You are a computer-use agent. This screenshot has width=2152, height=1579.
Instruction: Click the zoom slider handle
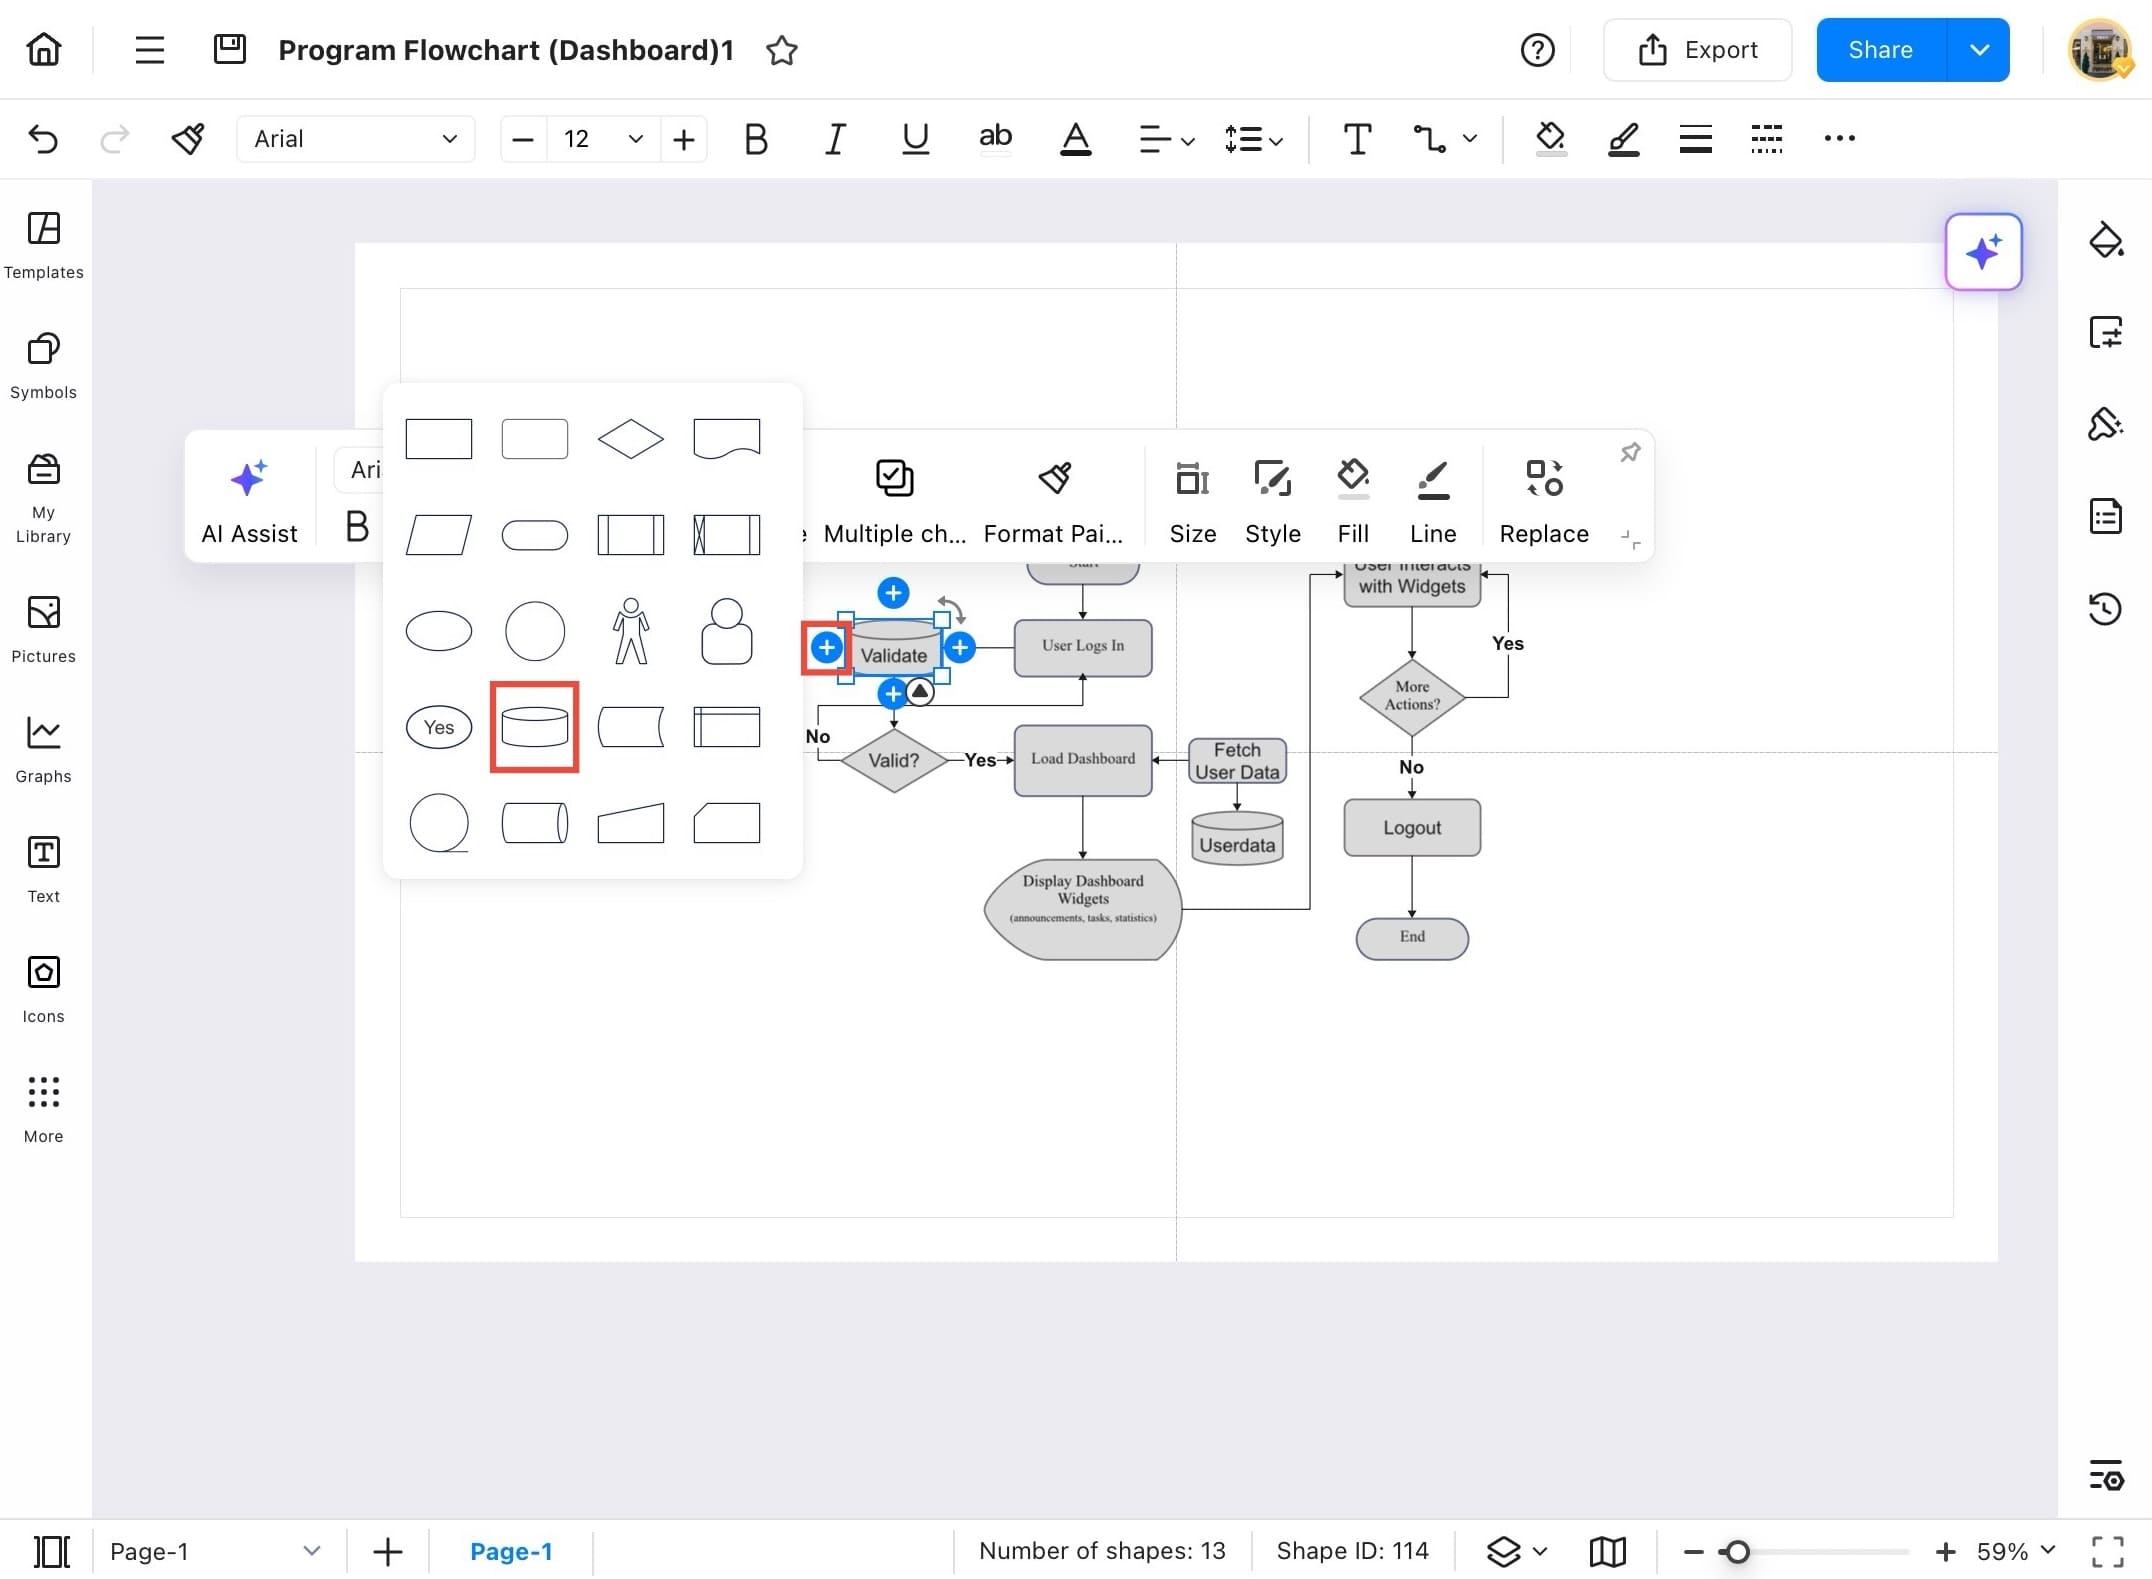pos(1738,1551)
